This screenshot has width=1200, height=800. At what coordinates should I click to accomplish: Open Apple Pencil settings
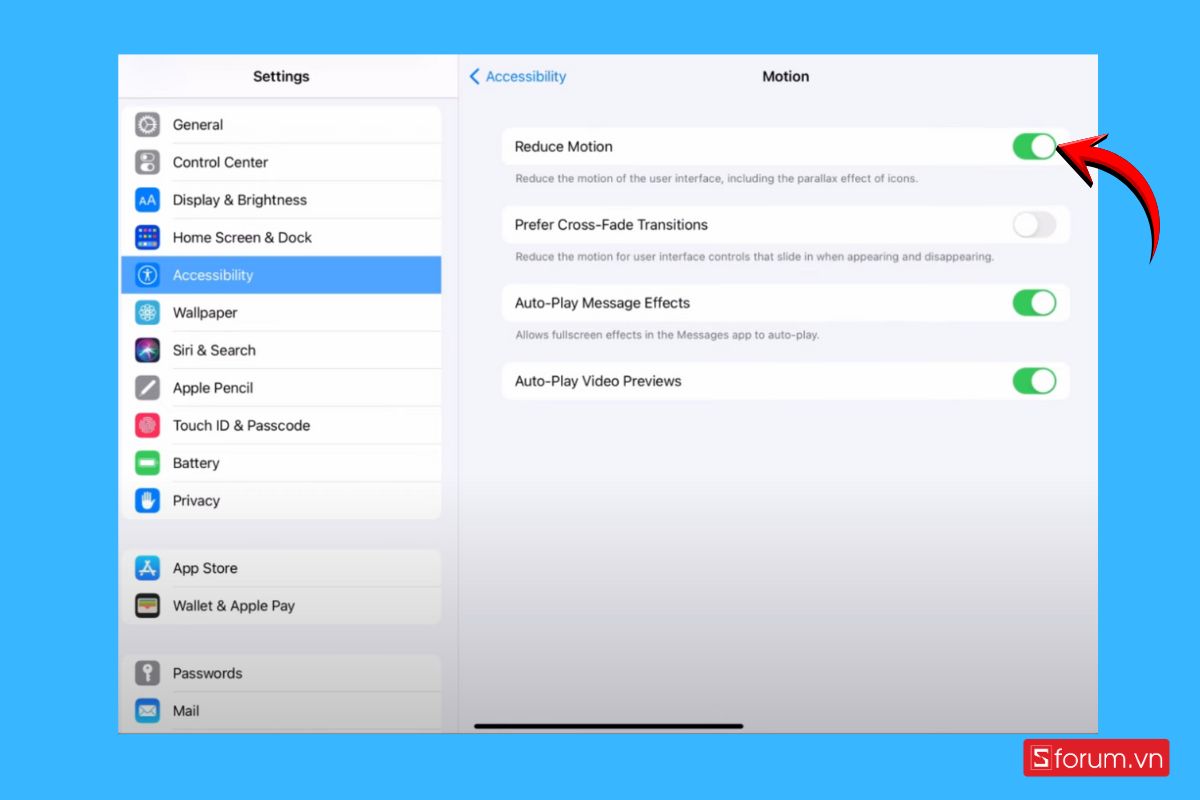click(281, 388)
